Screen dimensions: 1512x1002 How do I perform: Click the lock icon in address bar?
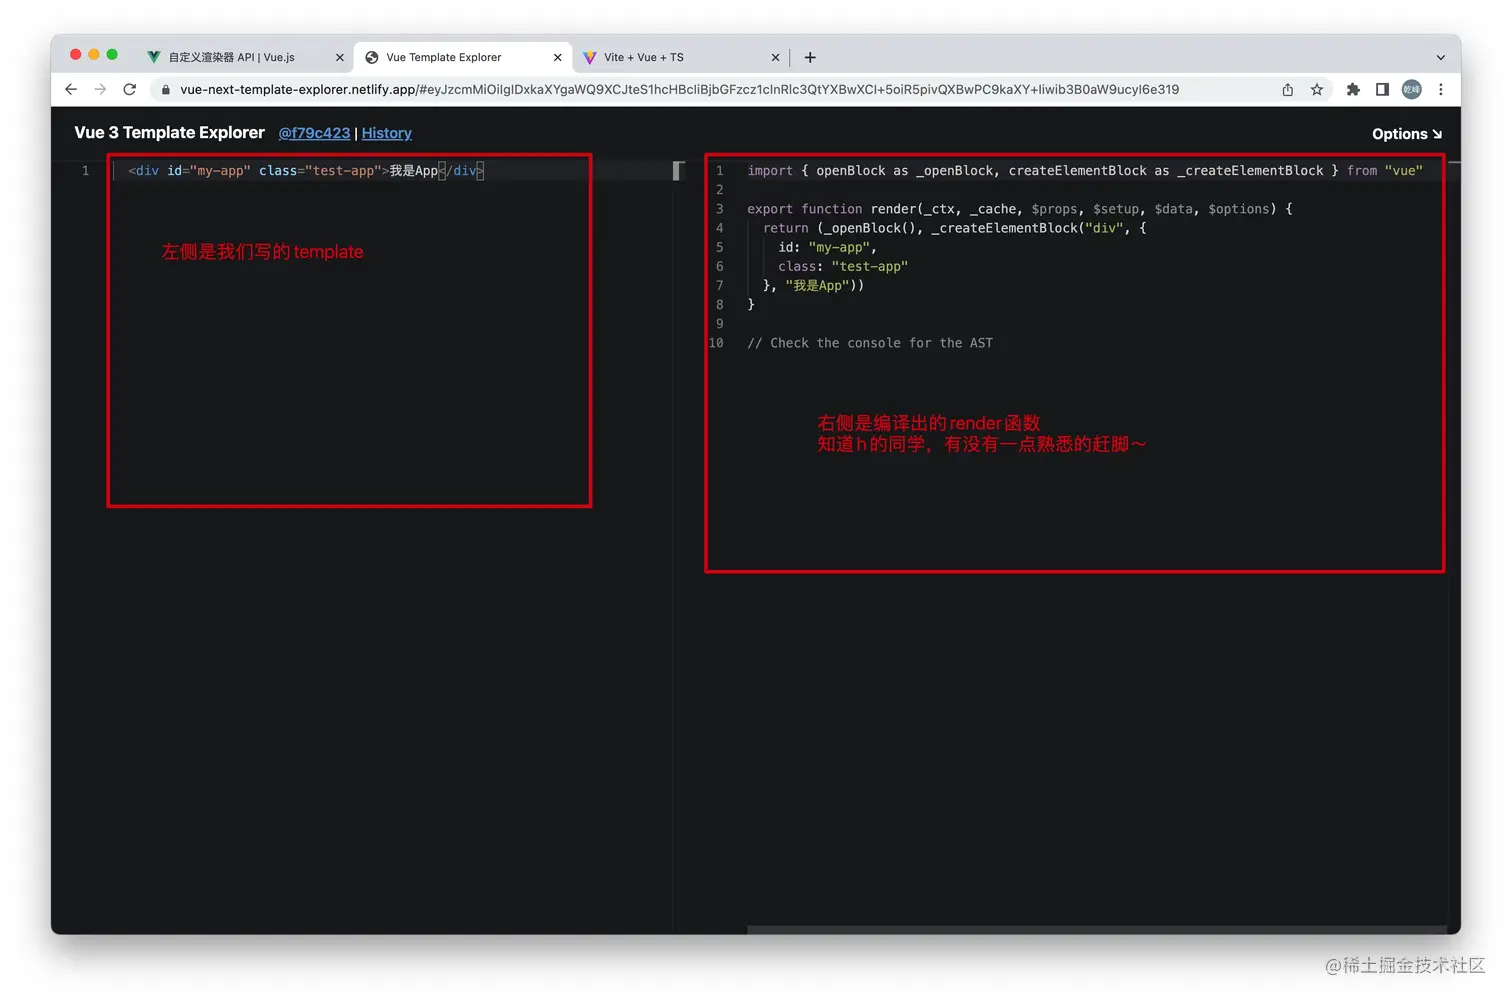tap(166, 90)
